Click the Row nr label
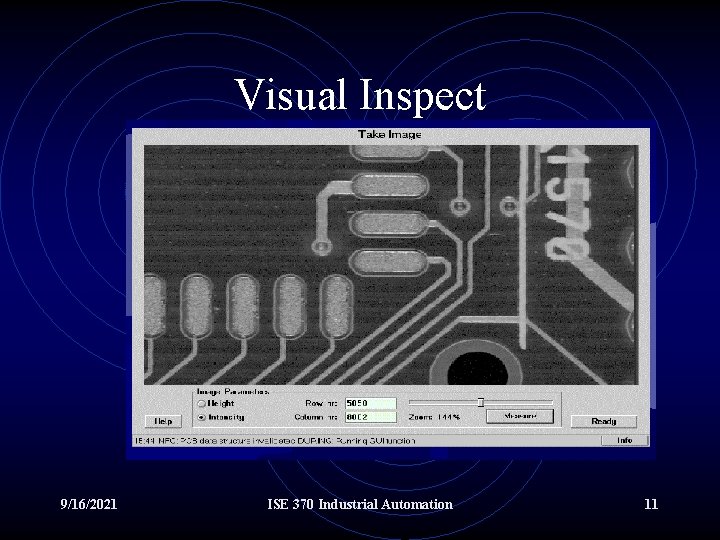This screenshot has height=540, width=720. [321, 403]
